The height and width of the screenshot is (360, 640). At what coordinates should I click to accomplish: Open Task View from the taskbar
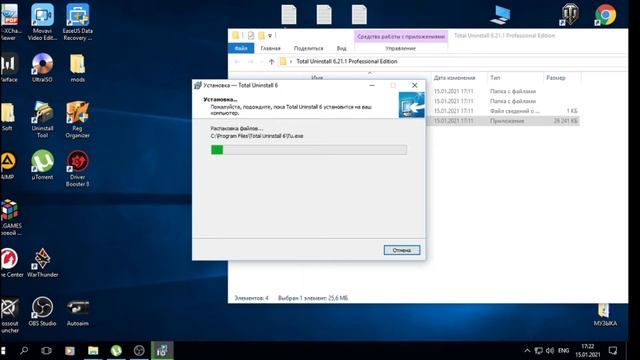47,350
